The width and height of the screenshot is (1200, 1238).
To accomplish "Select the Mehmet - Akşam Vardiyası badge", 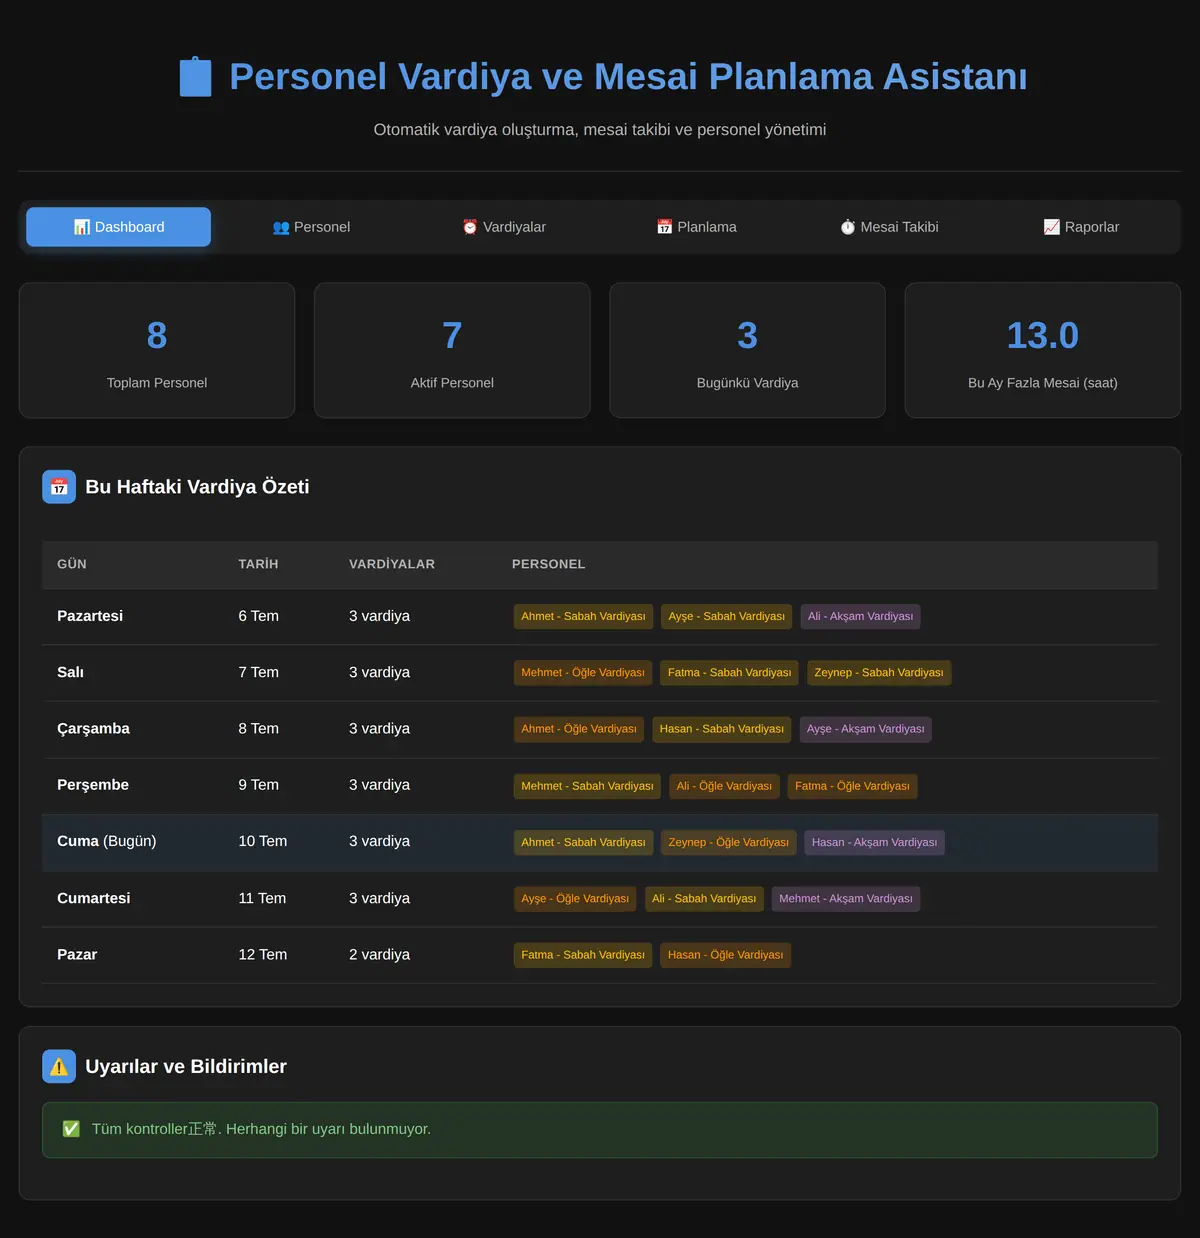I will (x=846, y=899).
